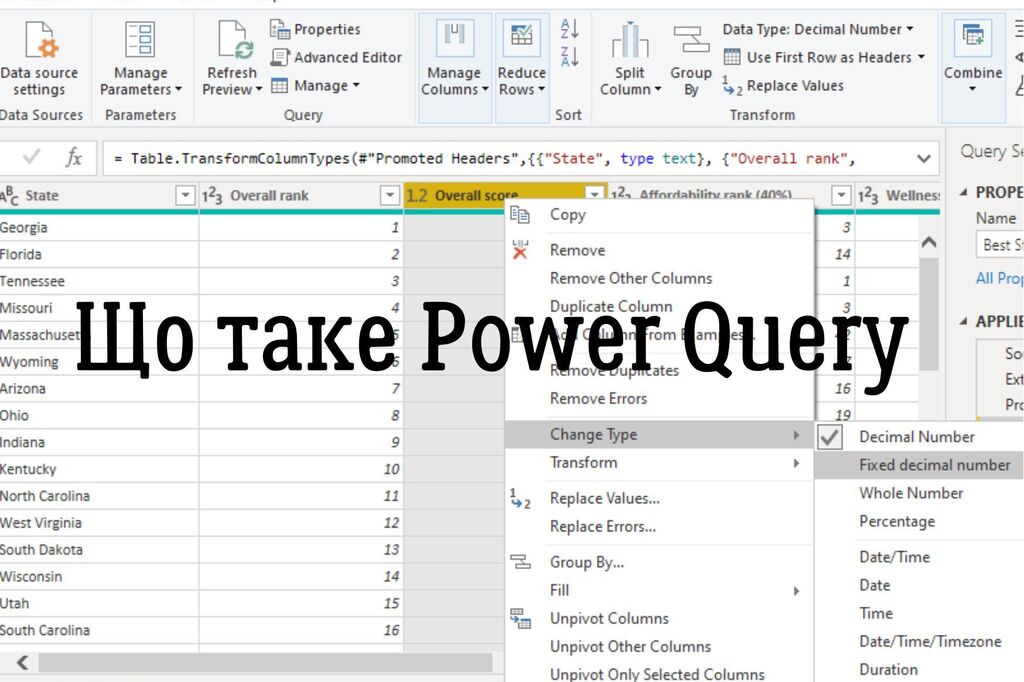Screen dimensions: 1024x682
Task: Open the Overall rank column filter dropdown
Action: click(390, 195)
